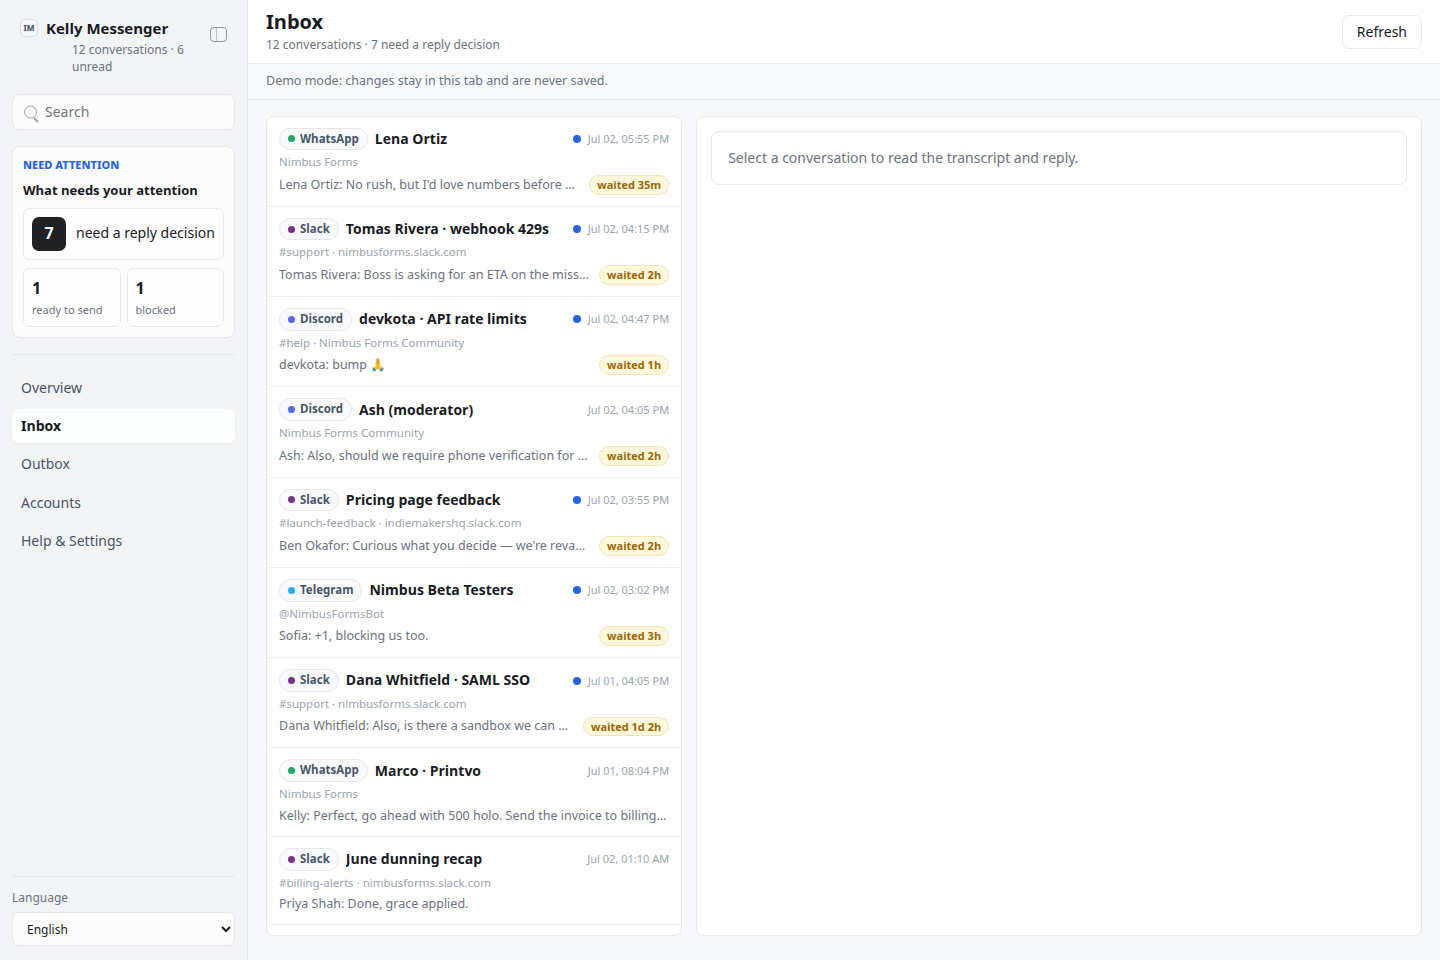Image resolution: width=1440 pixels, height=960 pixels.
Task: Go to Overview in sidebar
Action: [x=123, y=388]
